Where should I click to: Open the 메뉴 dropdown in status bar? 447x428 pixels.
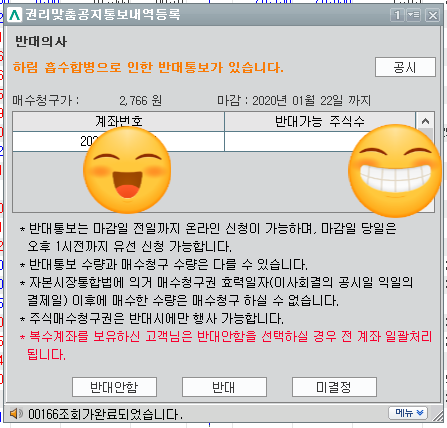[408, 413]
